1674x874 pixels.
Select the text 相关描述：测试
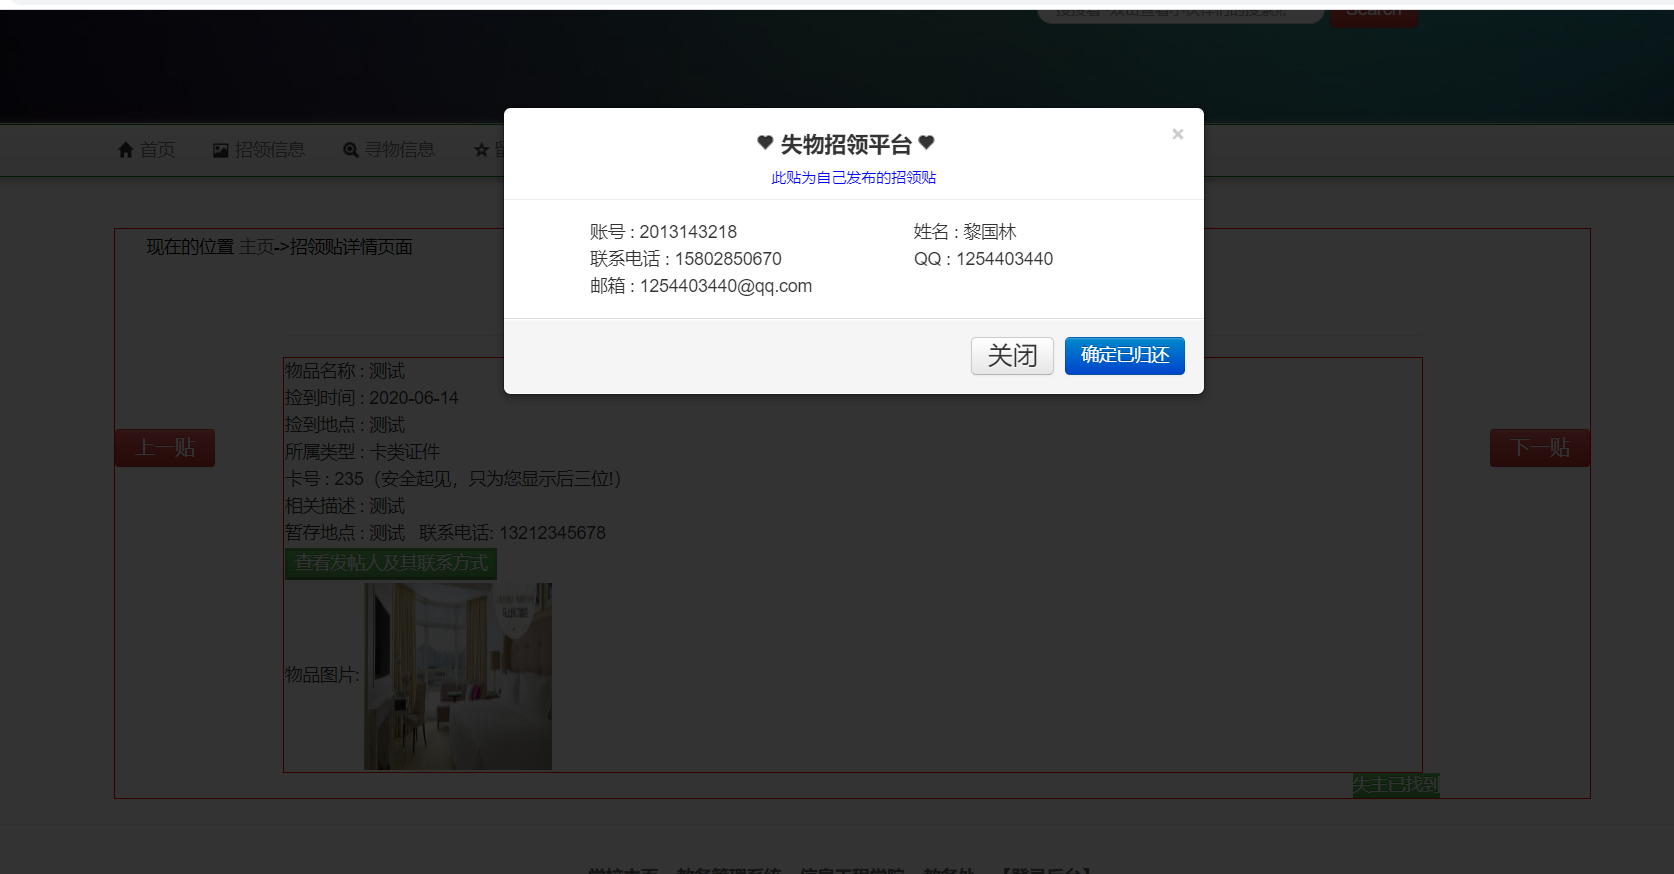(345, 506)
